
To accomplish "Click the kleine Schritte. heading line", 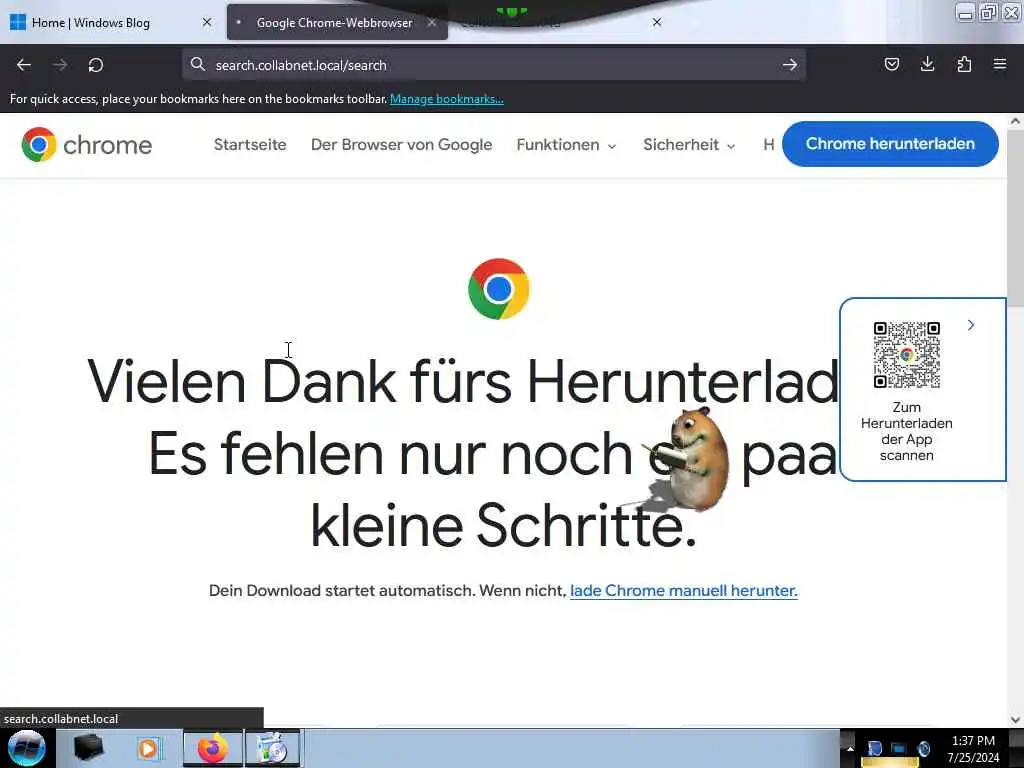I will pos(504,525).
